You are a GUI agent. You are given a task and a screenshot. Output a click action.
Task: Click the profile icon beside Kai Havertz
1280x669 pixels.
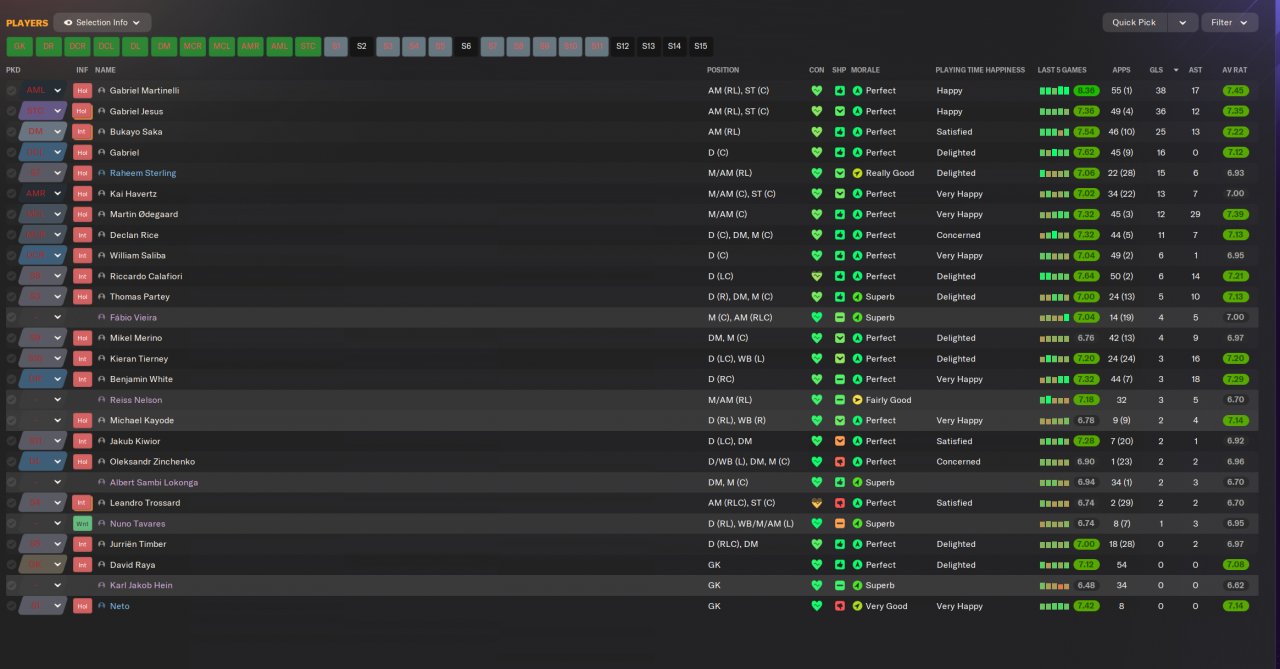pos(102,194)
